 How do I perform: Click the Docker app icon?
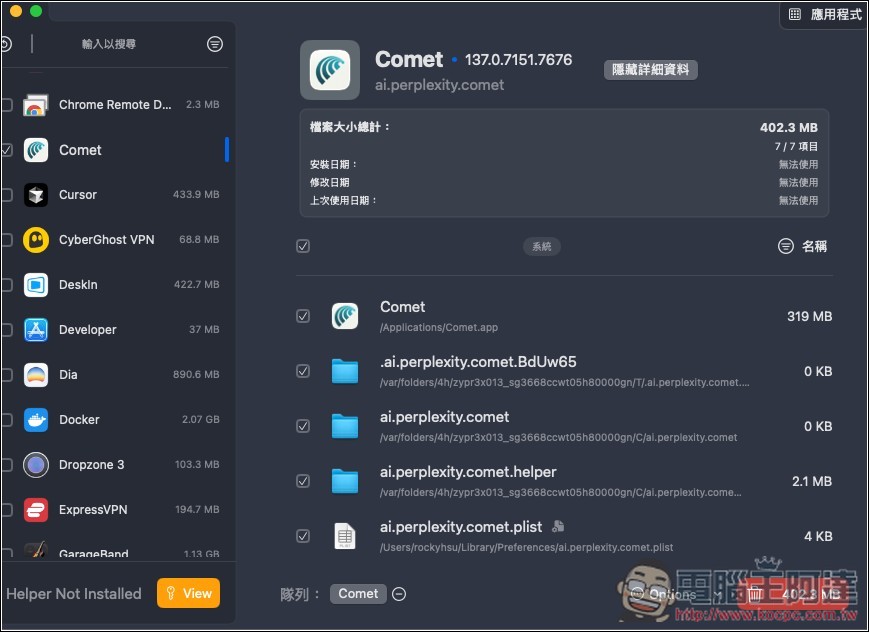coord(35,420)
